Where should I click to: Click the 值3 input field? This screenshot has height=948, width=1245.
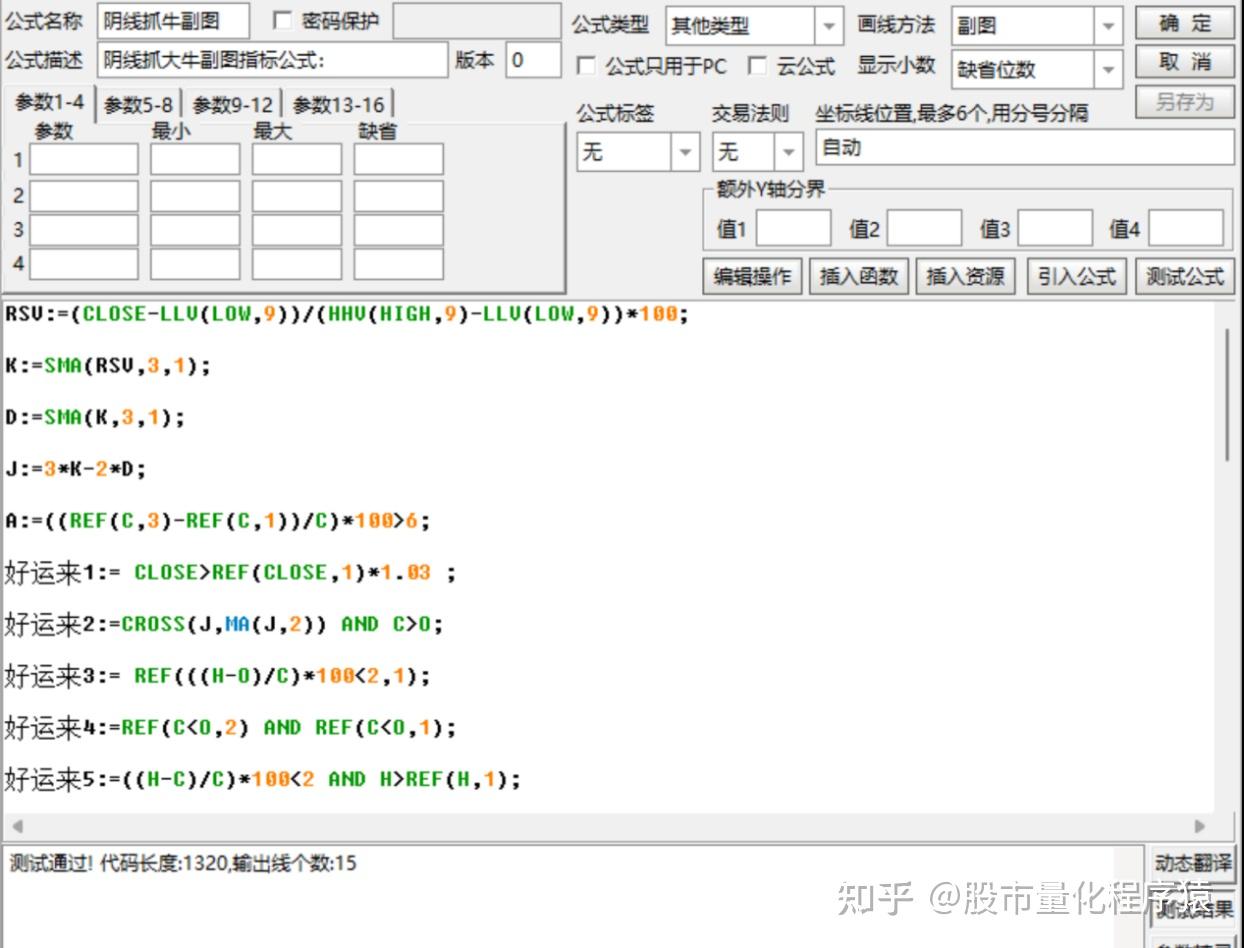tap(1055, 229)
